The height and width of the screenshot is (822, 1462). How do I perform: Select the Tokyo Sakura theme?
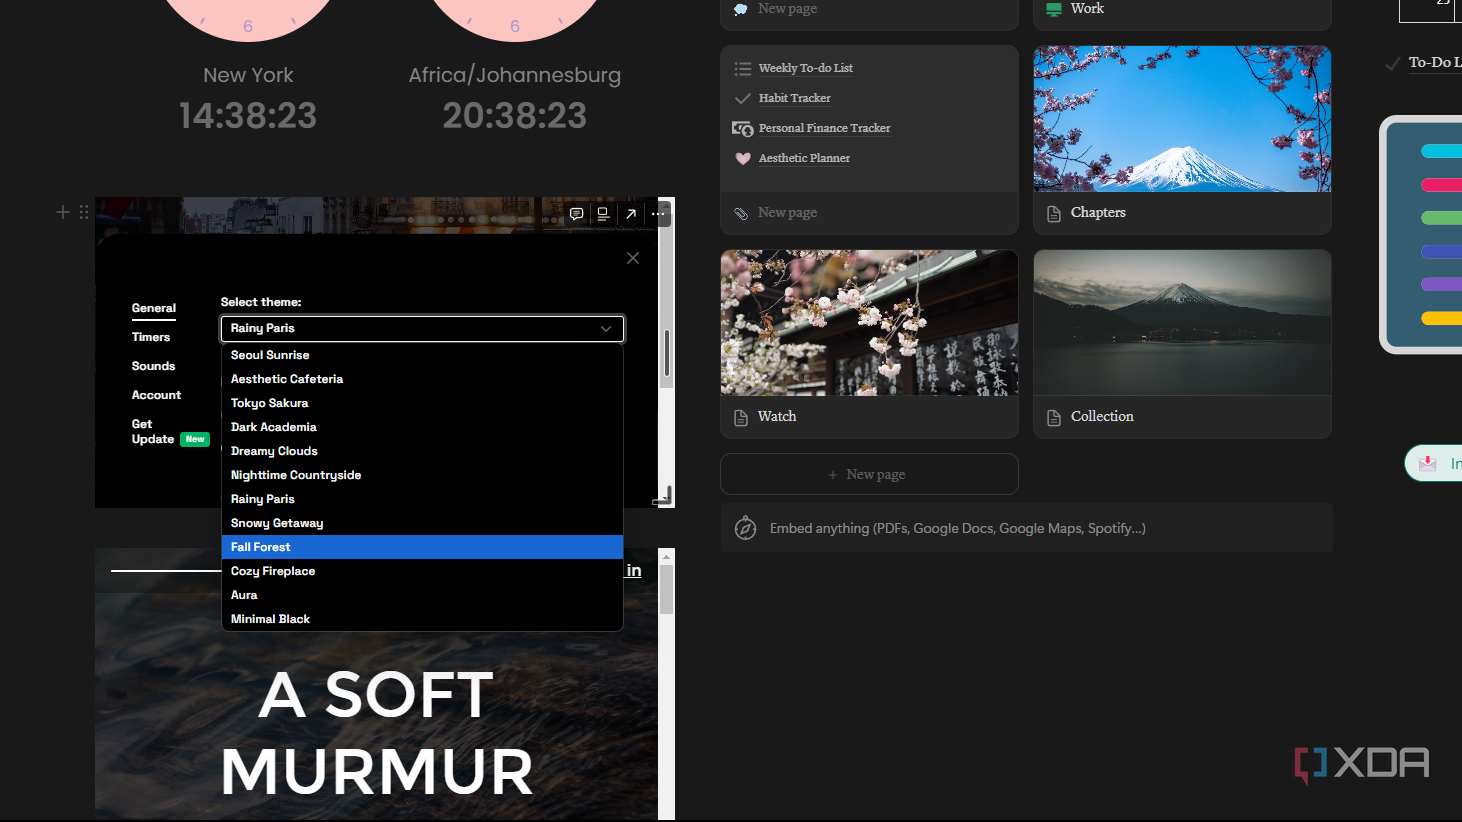pos(422,403)
